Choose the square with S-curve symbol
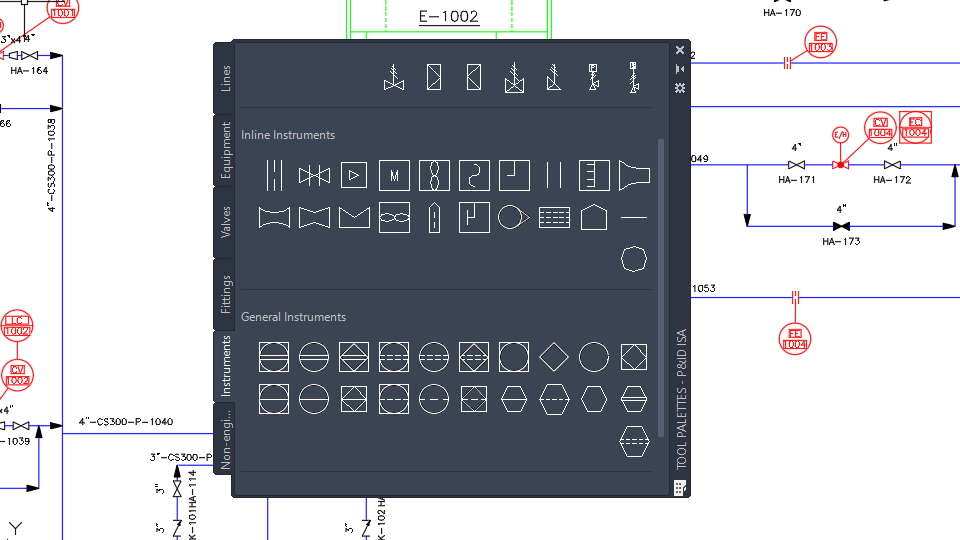960x540 pixels. click(x=474, y=175)
